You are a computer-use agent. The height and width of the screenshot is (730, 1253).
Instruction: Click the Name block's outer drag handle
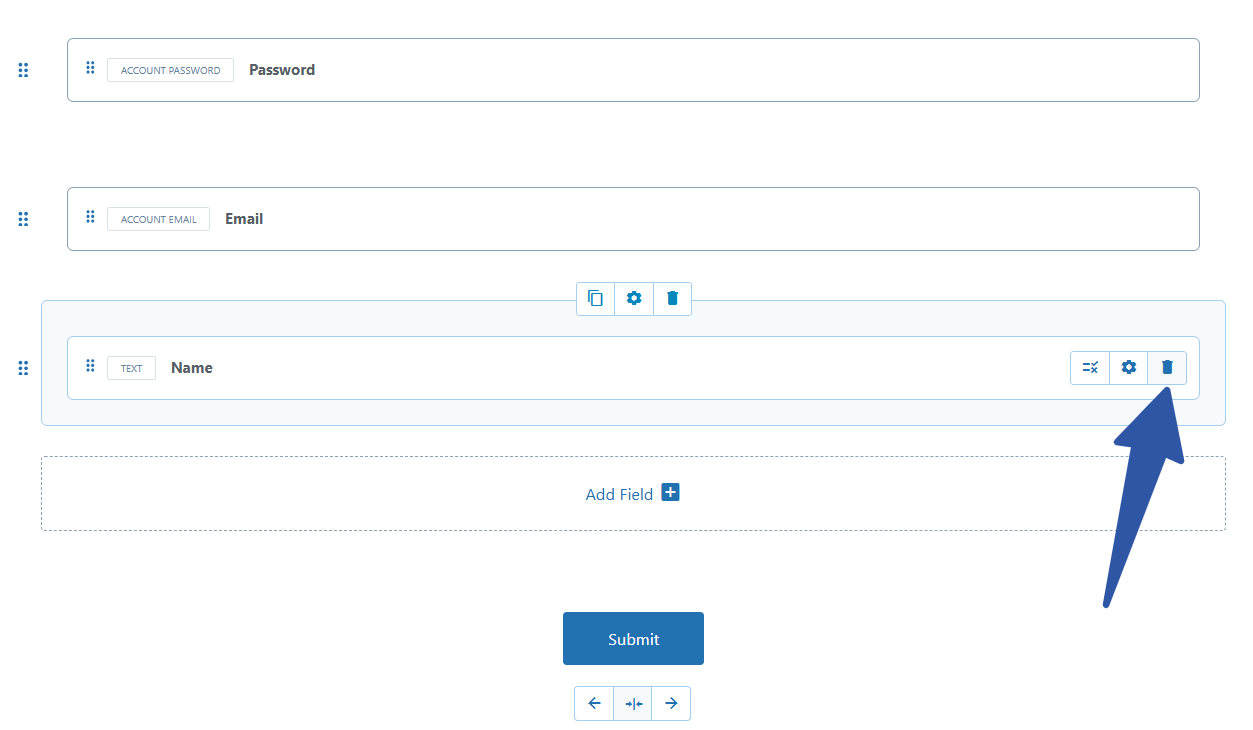point(23,368)
